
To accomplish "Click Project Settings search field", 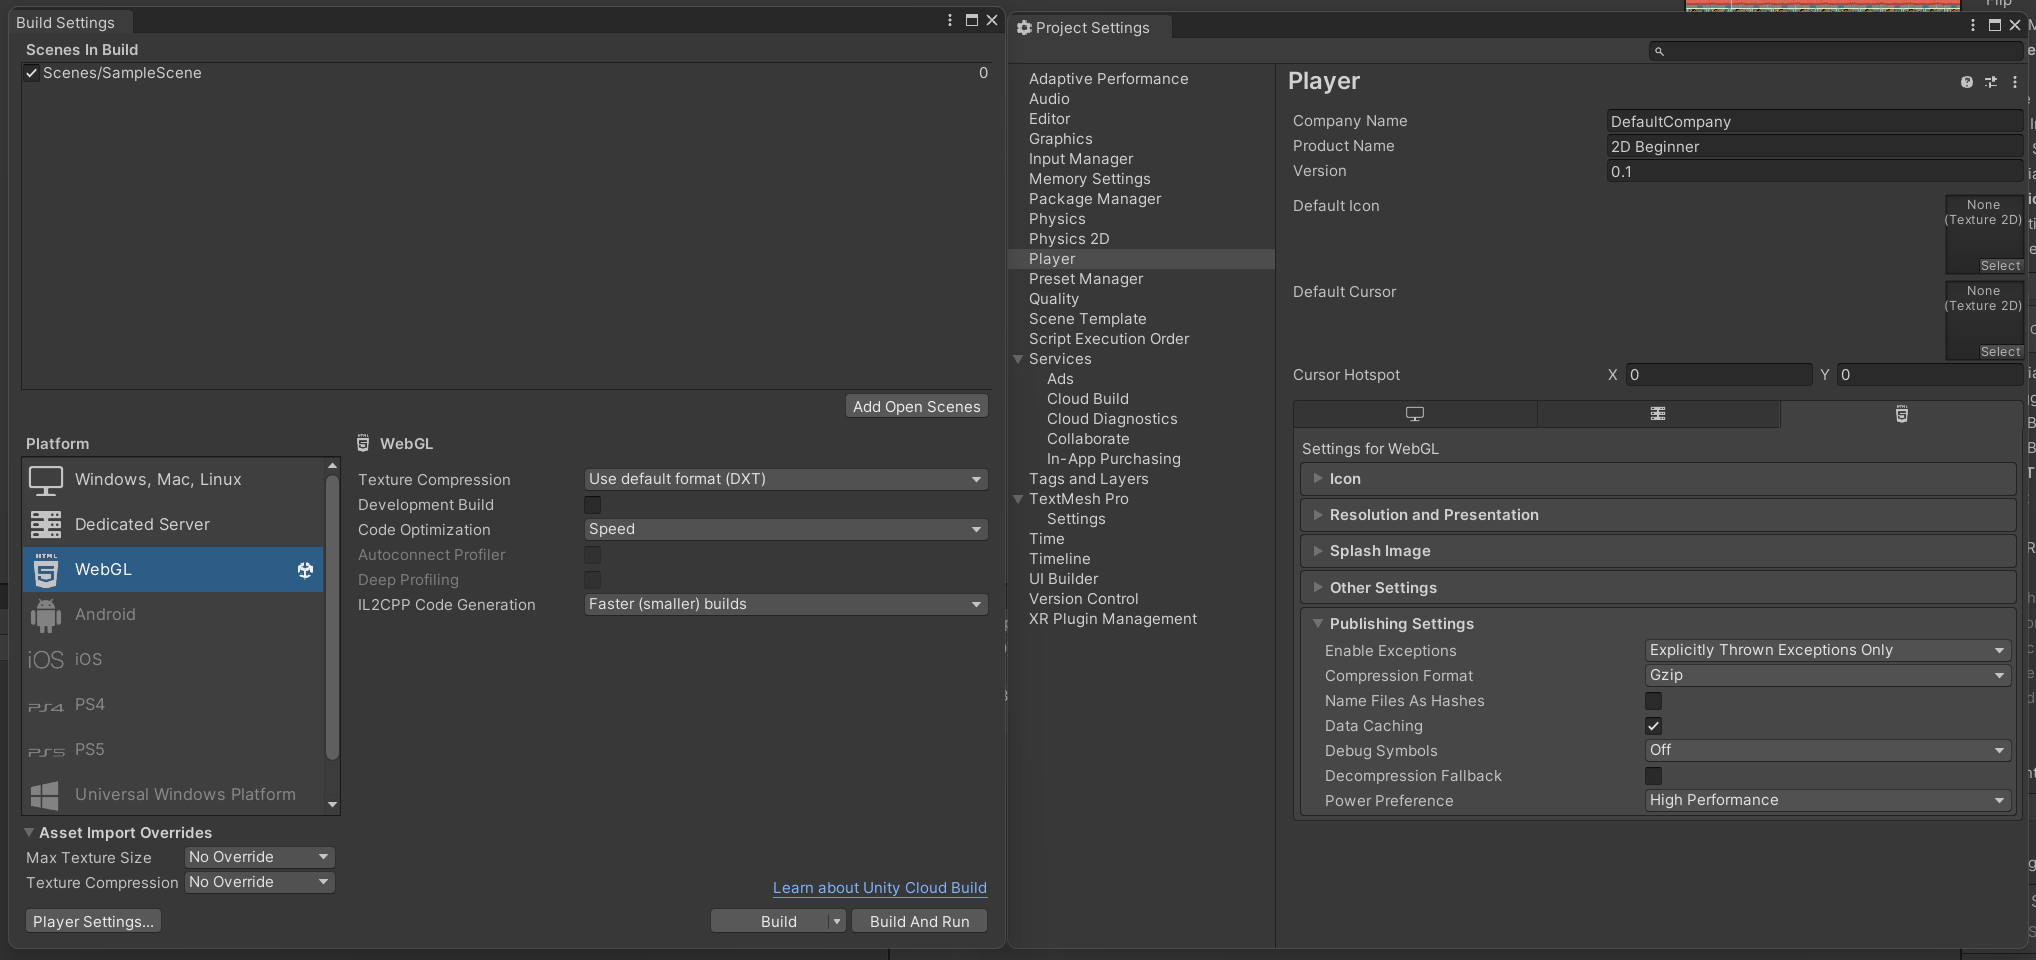I will [1837, 51].
